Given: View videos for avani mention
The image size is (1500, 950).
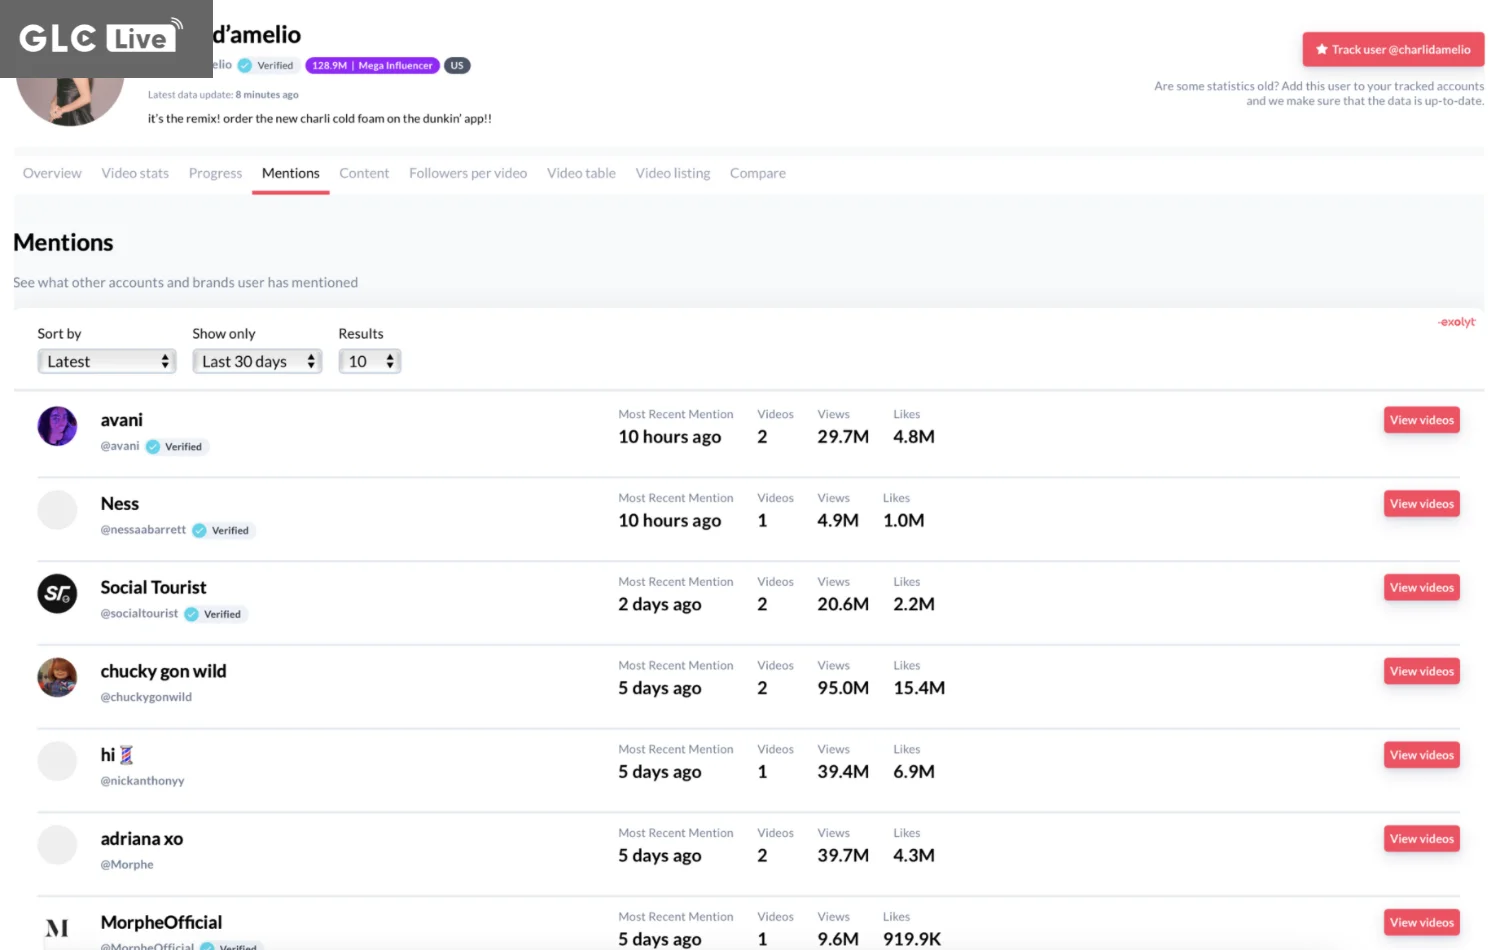Looking at the screenshot, I should (x=1421, y=420).
